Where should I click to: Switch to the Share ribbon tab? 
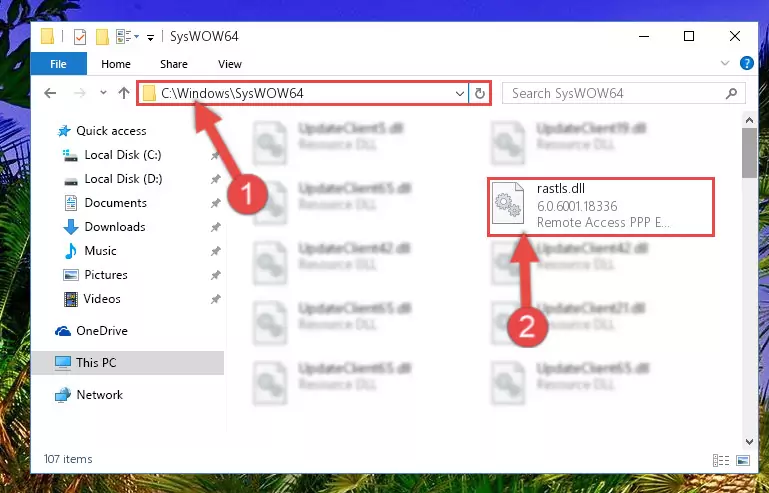point(174,64)
